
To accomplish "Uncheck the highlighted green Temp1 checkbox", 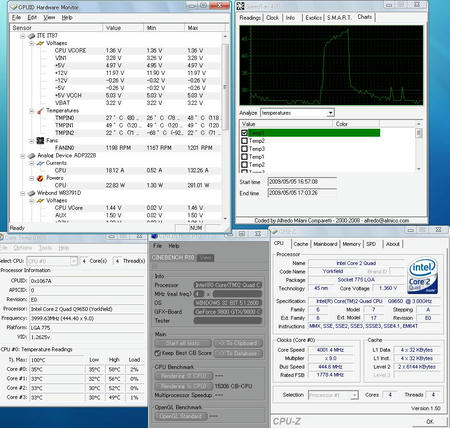I will click(x=244, y=133).
